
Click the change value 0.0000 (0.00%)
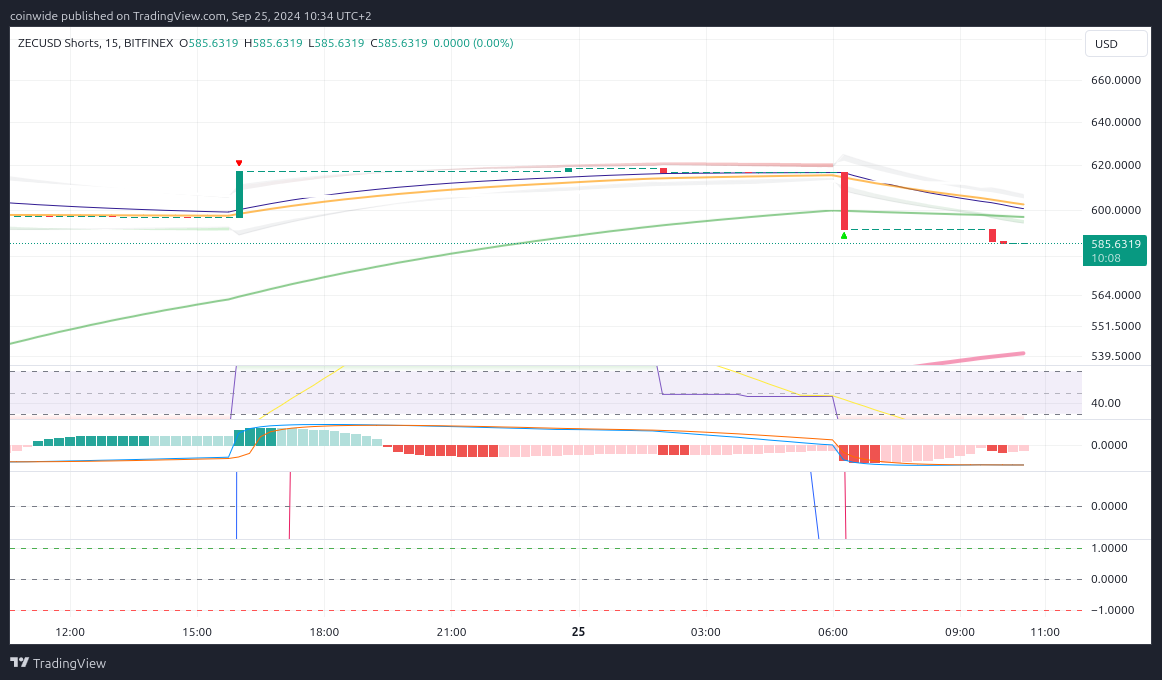click(473, 43)
